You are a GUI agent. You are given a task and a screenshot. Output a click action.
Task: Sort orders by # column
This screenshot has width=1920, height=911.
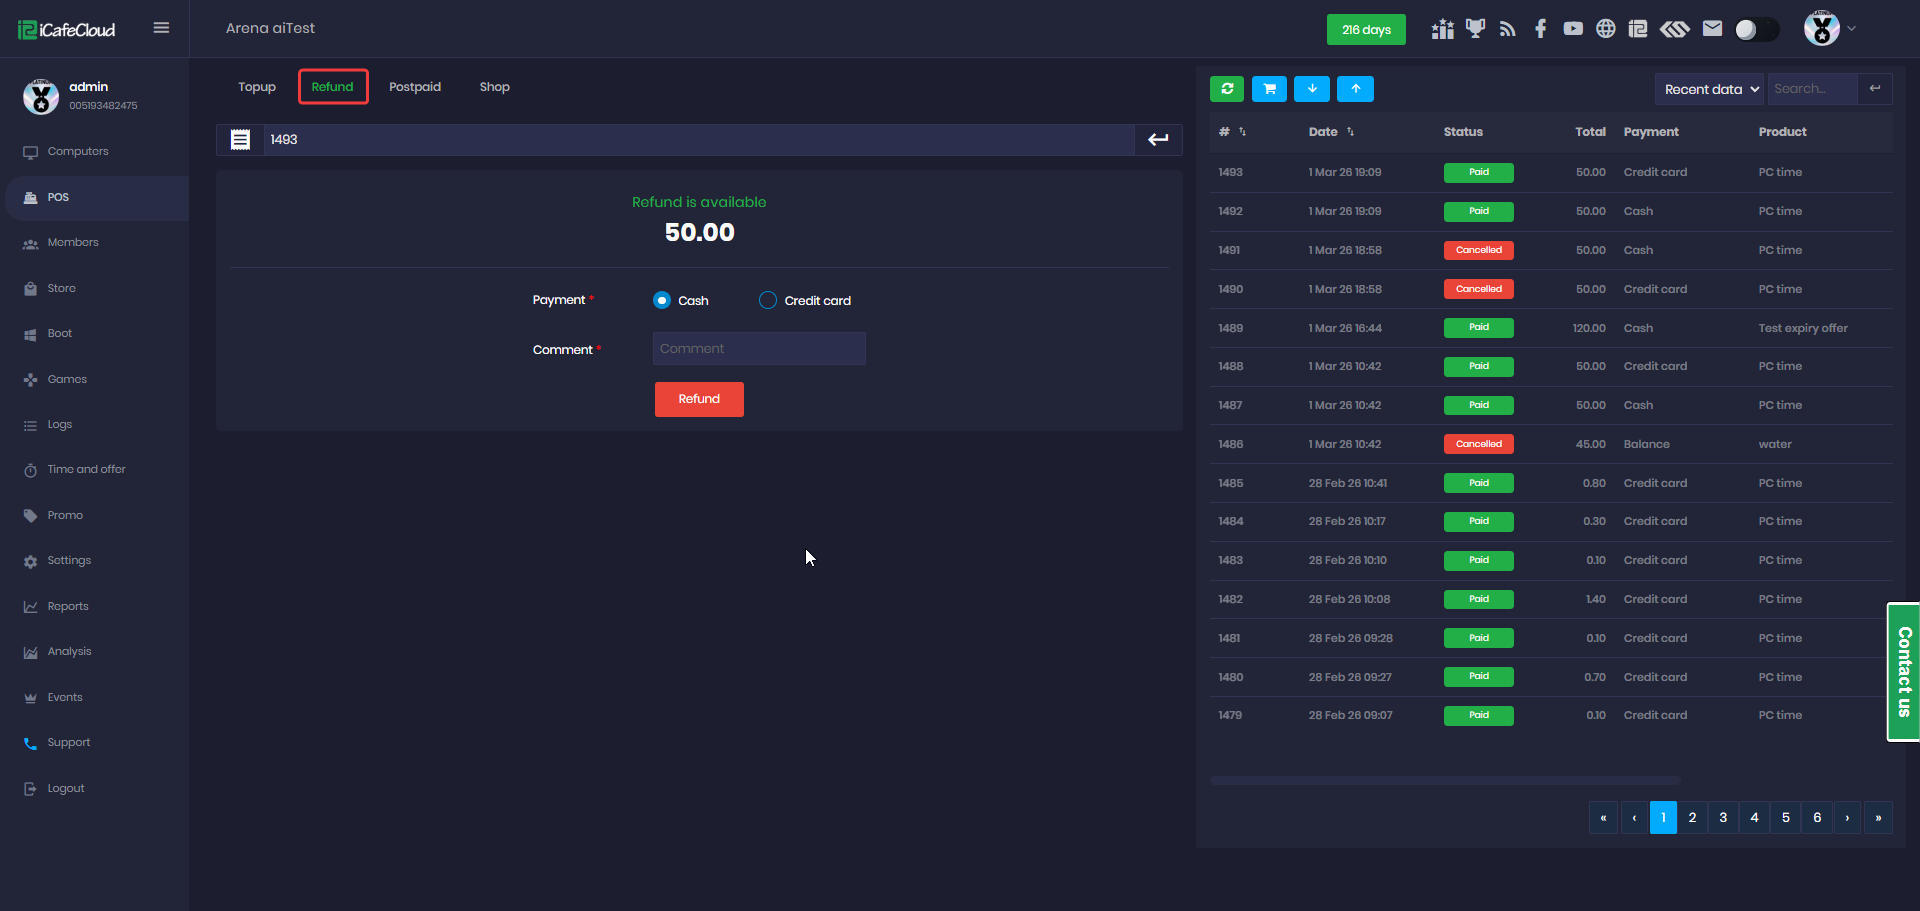point(1232,132)
